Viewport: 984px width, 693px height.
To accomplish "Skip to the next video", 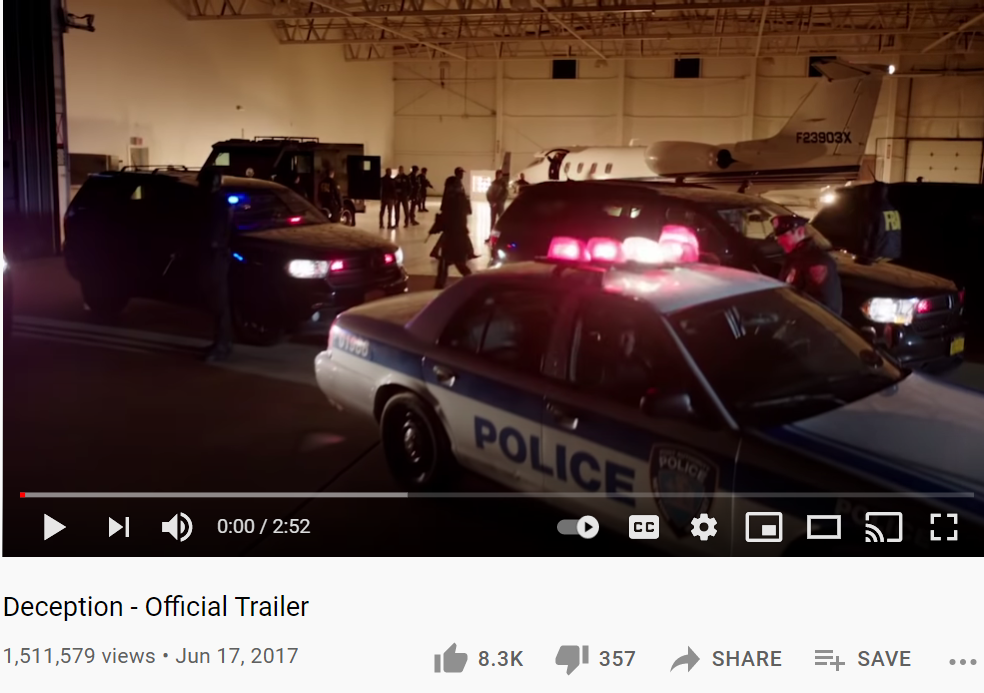I will tap(119, 527).
